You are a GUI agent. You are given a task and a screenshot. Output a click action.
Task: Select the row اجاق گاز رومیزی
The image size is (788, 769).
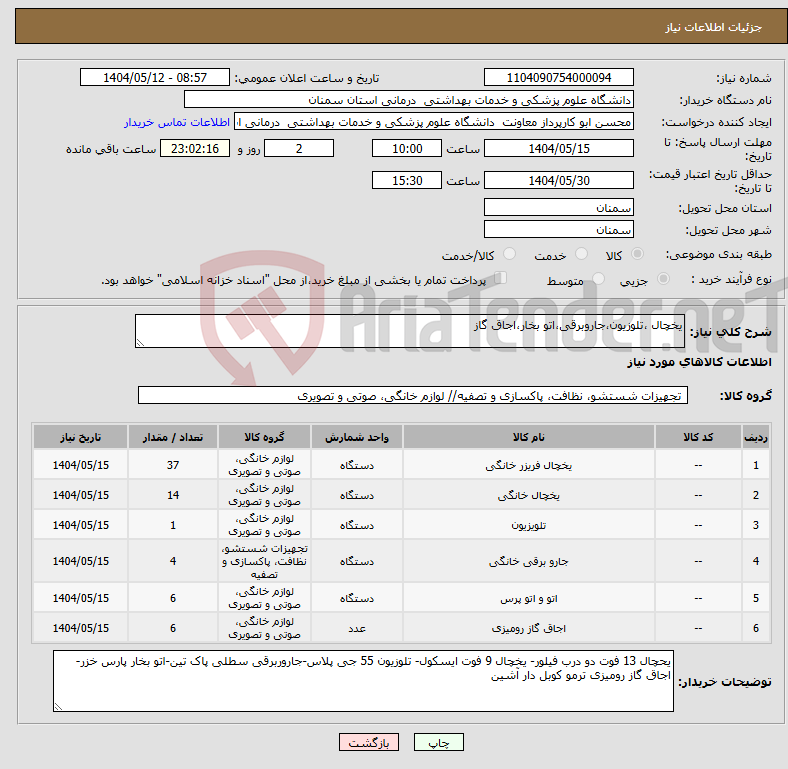pos(402,628)
